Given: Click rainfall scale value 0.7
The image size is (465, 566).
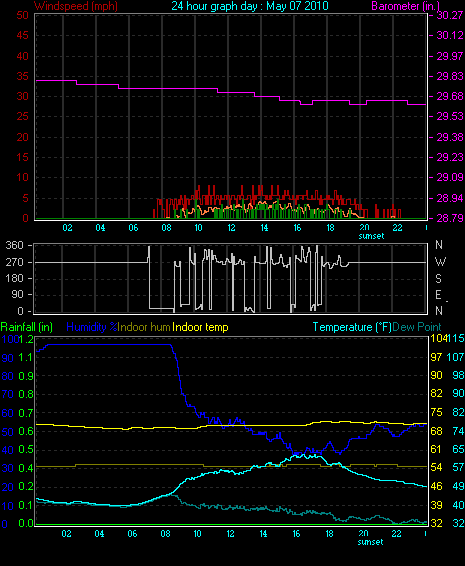Looking at the screenshot, I should coord(26,413).
